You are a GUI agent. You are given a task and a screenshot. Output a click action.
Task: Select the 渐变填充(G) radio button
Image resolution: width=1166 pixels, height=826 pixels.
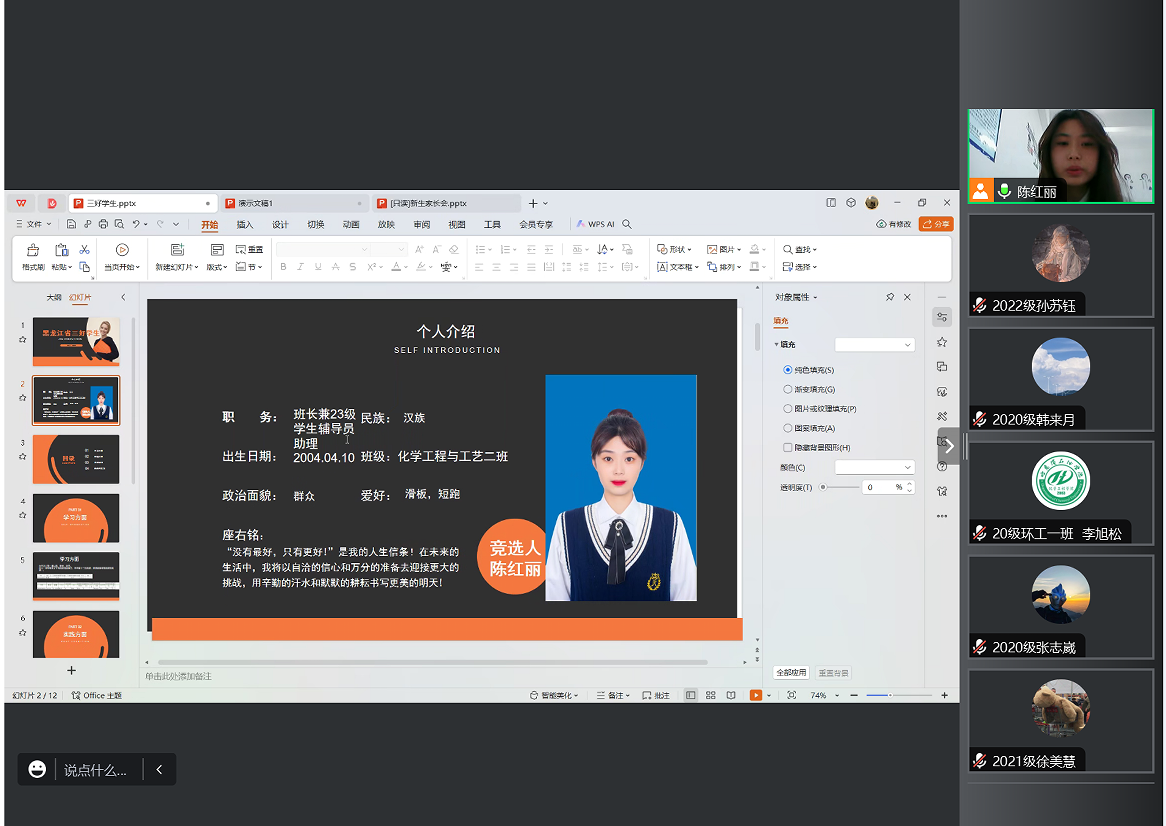pos(788,389)
